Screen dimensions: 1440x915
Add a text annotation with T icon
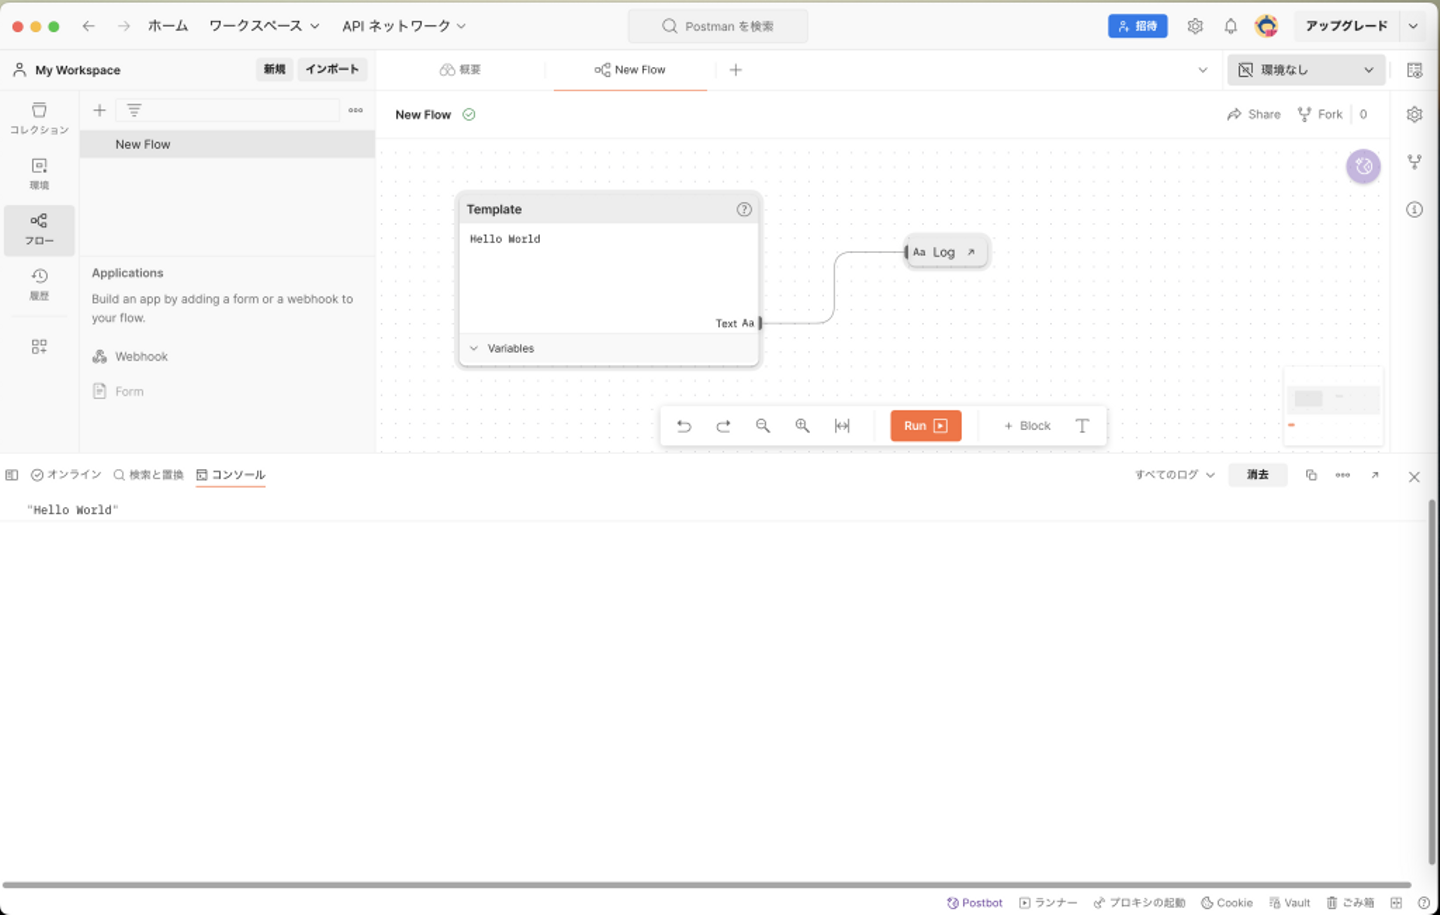coord(1082,426)
